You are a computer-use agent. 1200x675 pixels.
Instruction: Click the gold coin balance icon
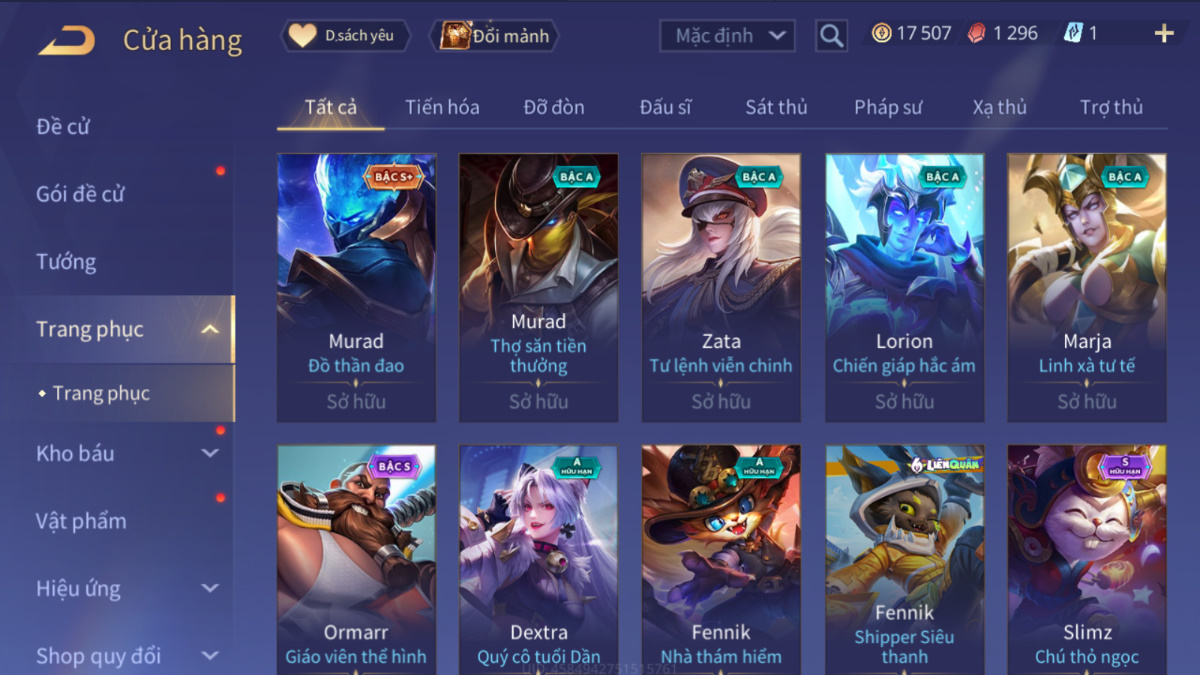(x=881, y=34)
